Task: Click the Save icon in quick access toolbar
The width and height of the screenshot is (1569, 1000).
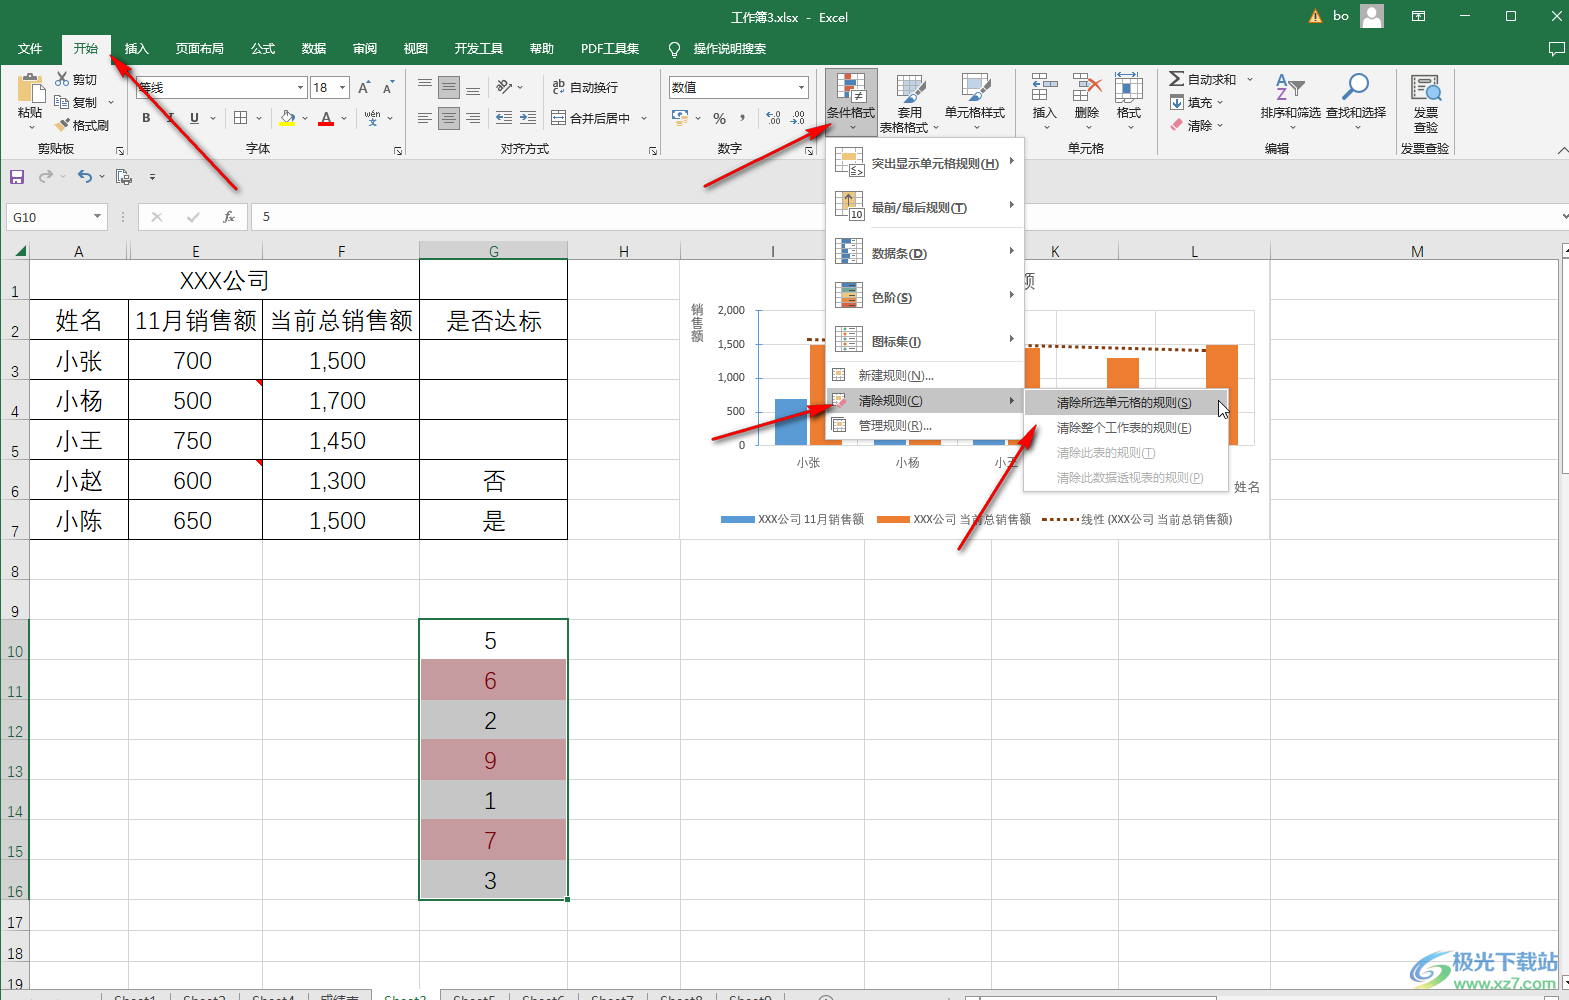Action: [x=17, y=177]
